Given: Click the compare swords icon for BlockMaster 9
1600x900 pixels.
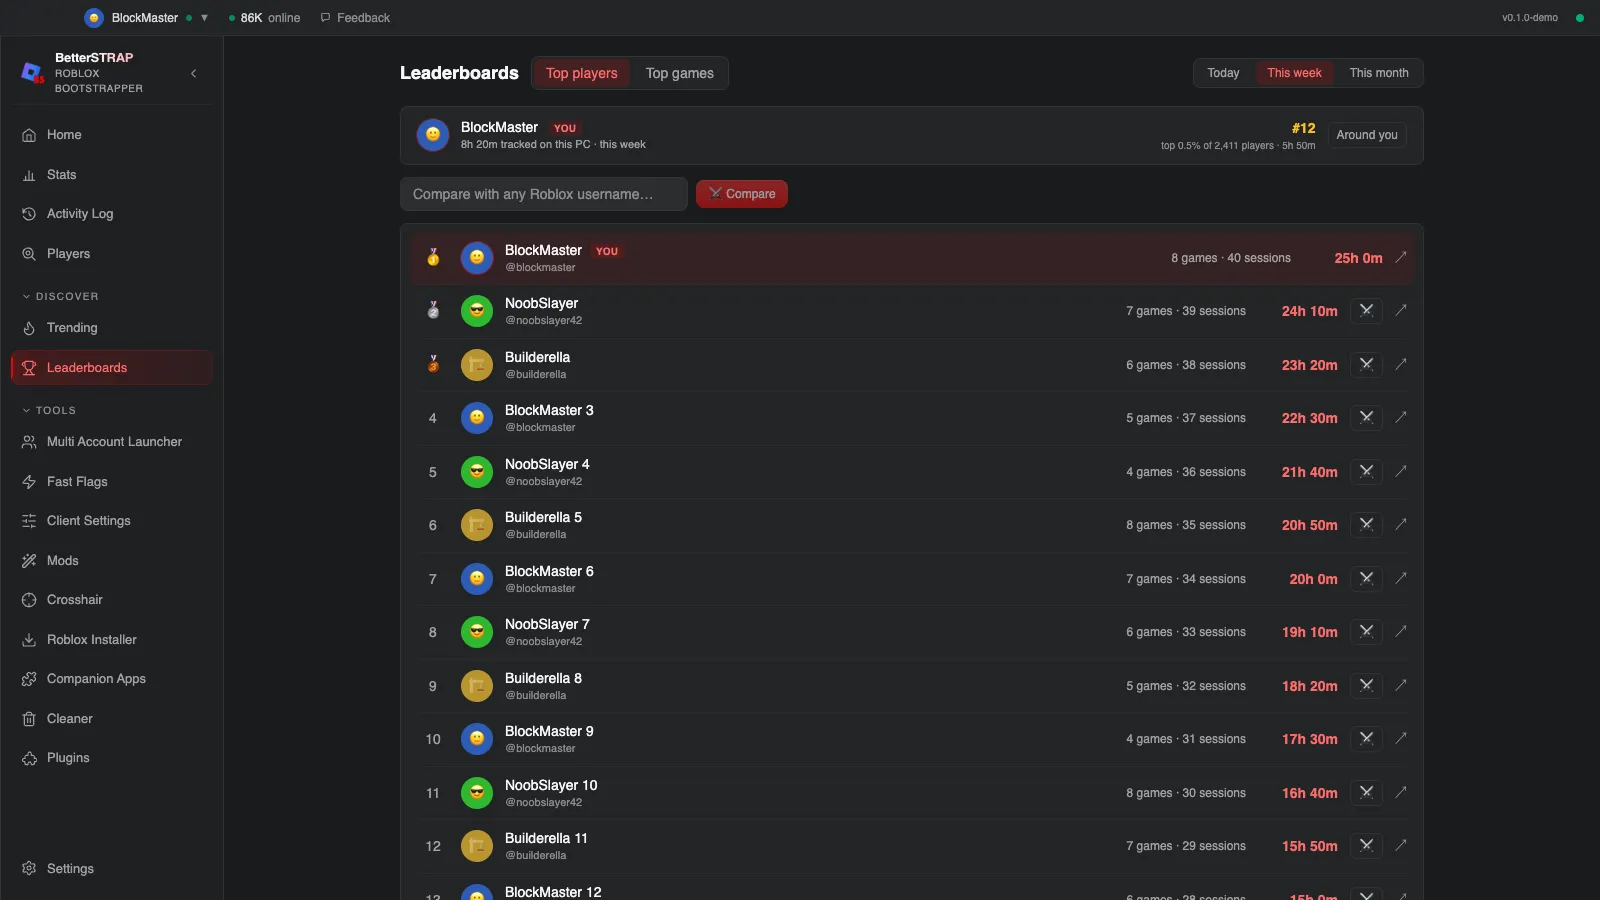Looking at the screenshot, I should coord(1366,739).
